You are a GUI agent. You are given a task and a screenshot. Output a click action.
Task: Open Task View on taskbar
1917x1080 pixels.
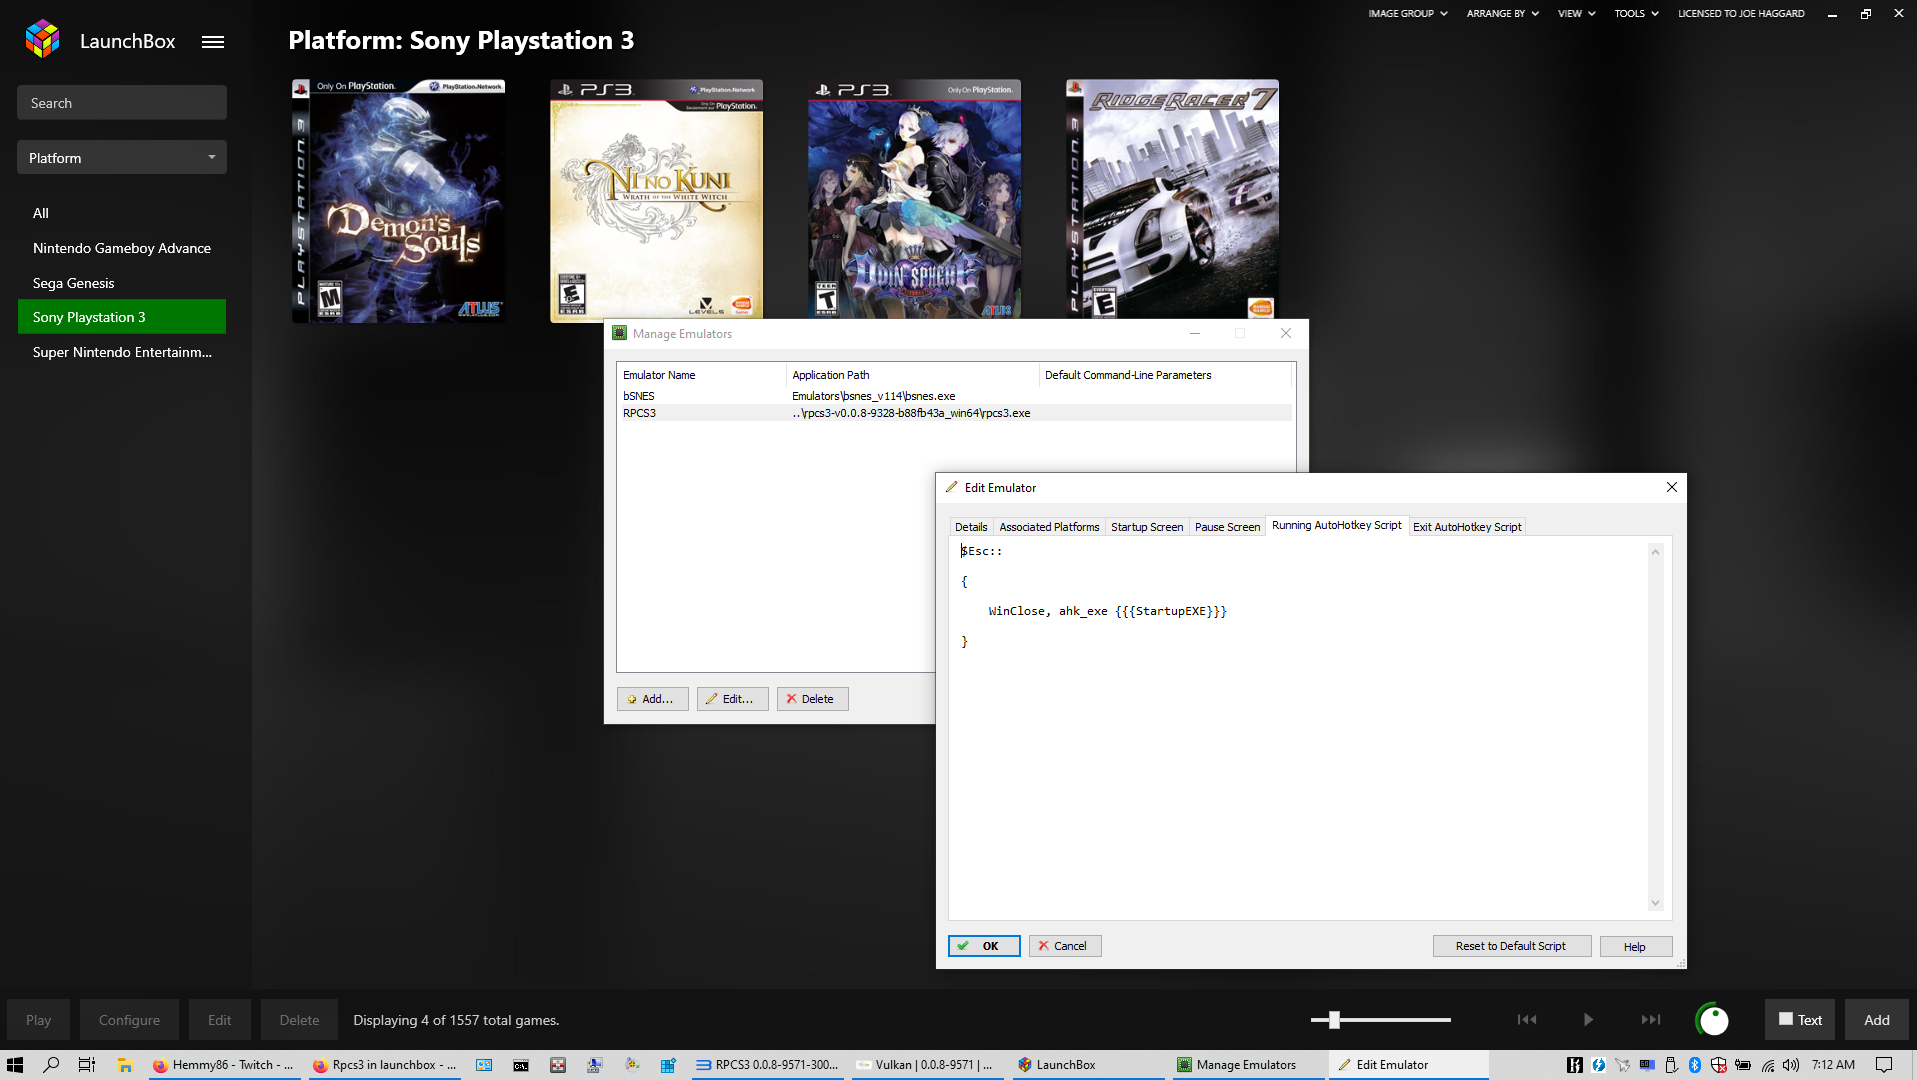87,1065
